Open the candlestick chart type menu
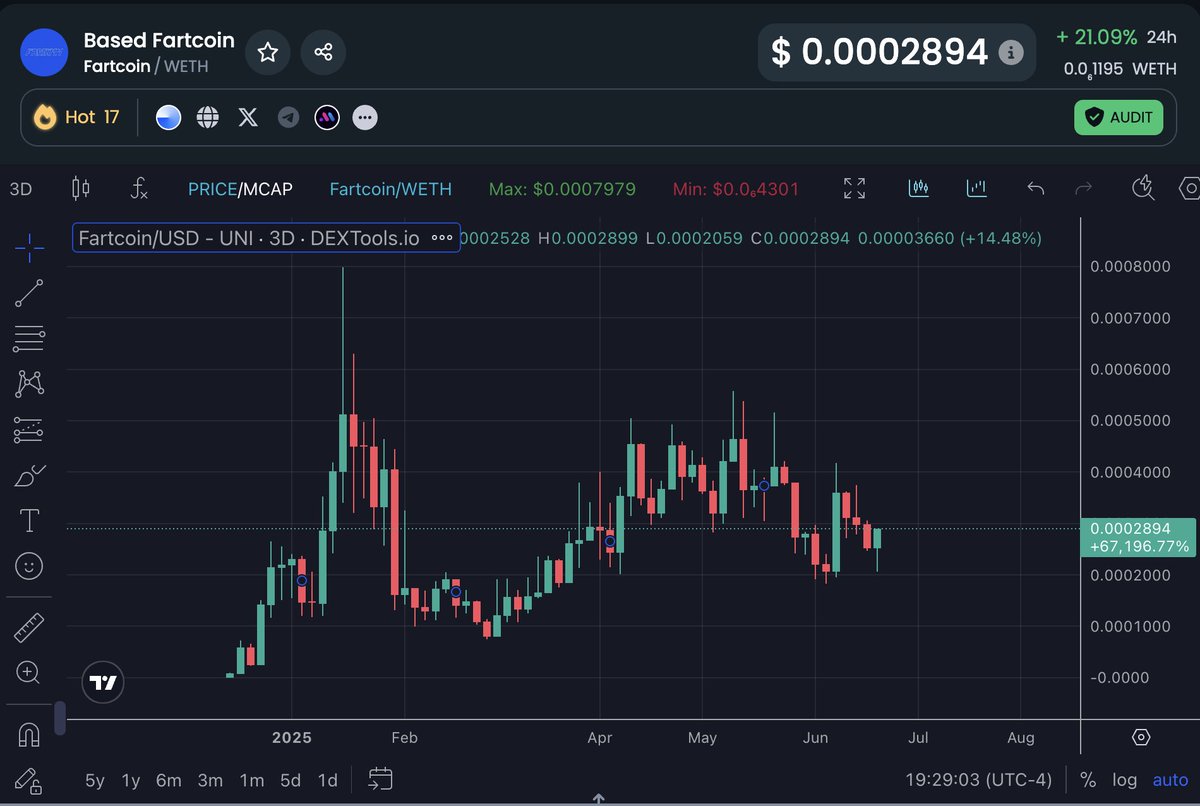The image size is (1200, 806). (81, 188)
